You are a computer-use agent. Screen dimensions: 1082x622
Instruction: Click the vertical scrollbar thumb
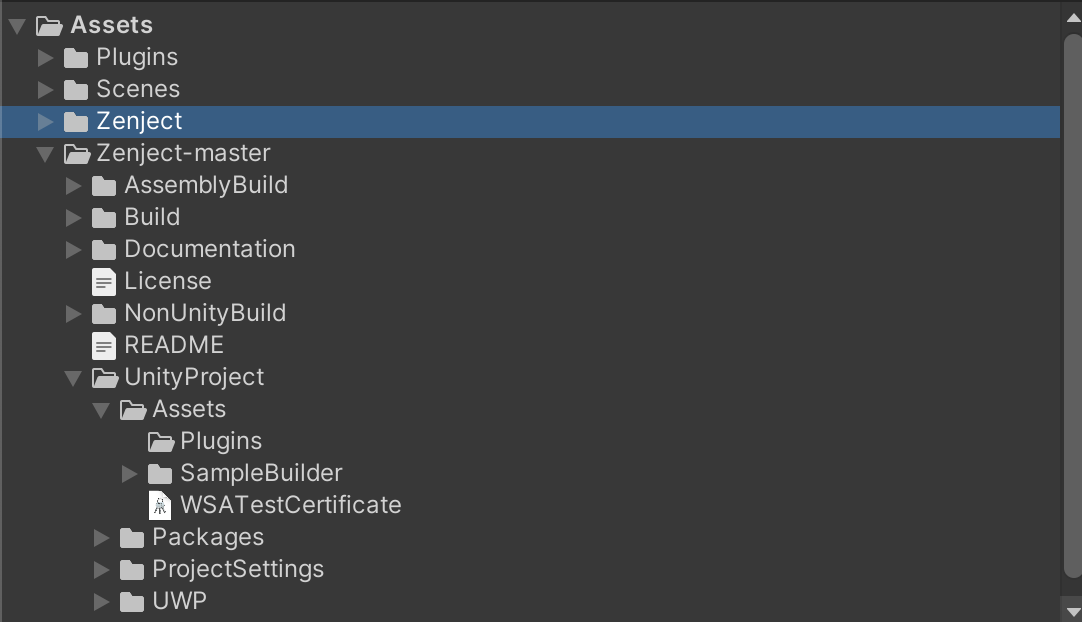(x=1073, y=307)
